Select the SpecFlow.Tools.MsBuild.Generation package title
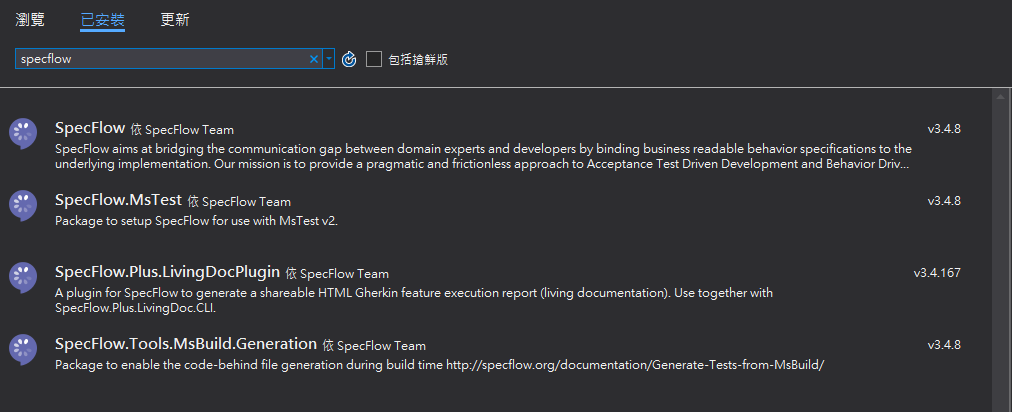Image resolution: width=1012 pixels, height=412 pixels. (x=186, y=344)
